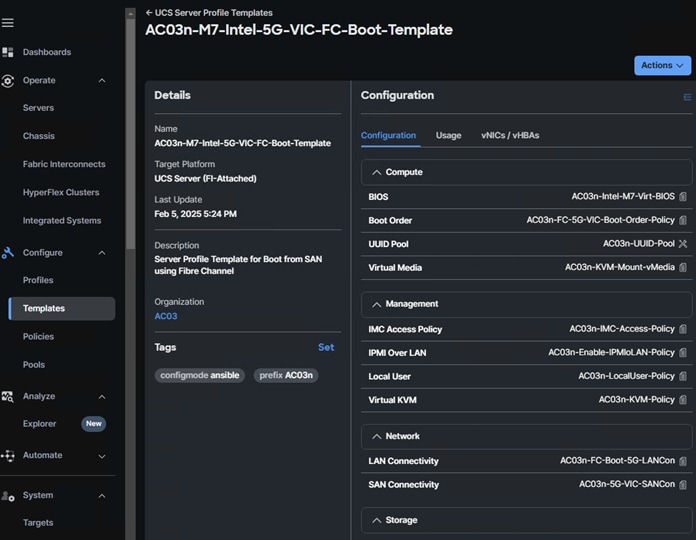Open Targets under System

point(38,523)
